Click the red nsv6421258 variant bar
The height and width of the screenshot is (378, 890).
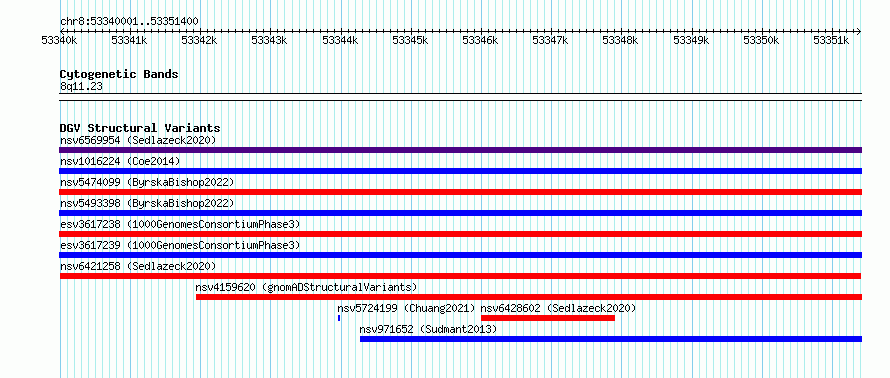460,276
